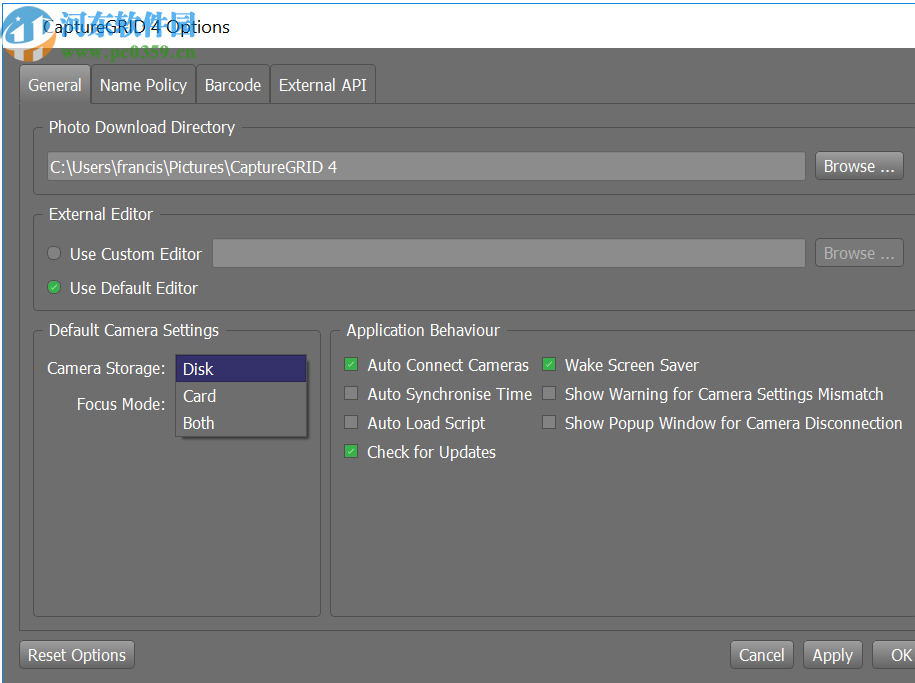Screen dimensions: 915x683
Task: Switch to the Name Policy tab
Action: point(143,85)
